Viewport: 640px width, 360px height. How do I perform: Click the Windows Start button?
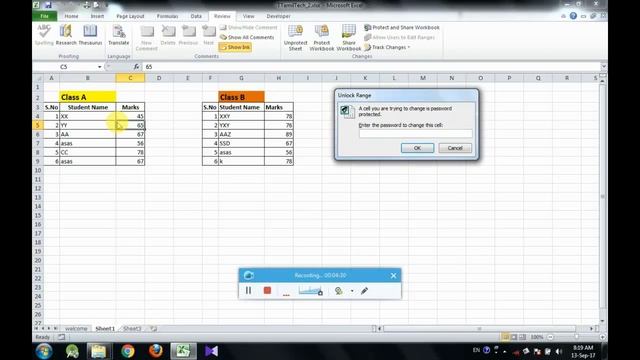(44, 351)
